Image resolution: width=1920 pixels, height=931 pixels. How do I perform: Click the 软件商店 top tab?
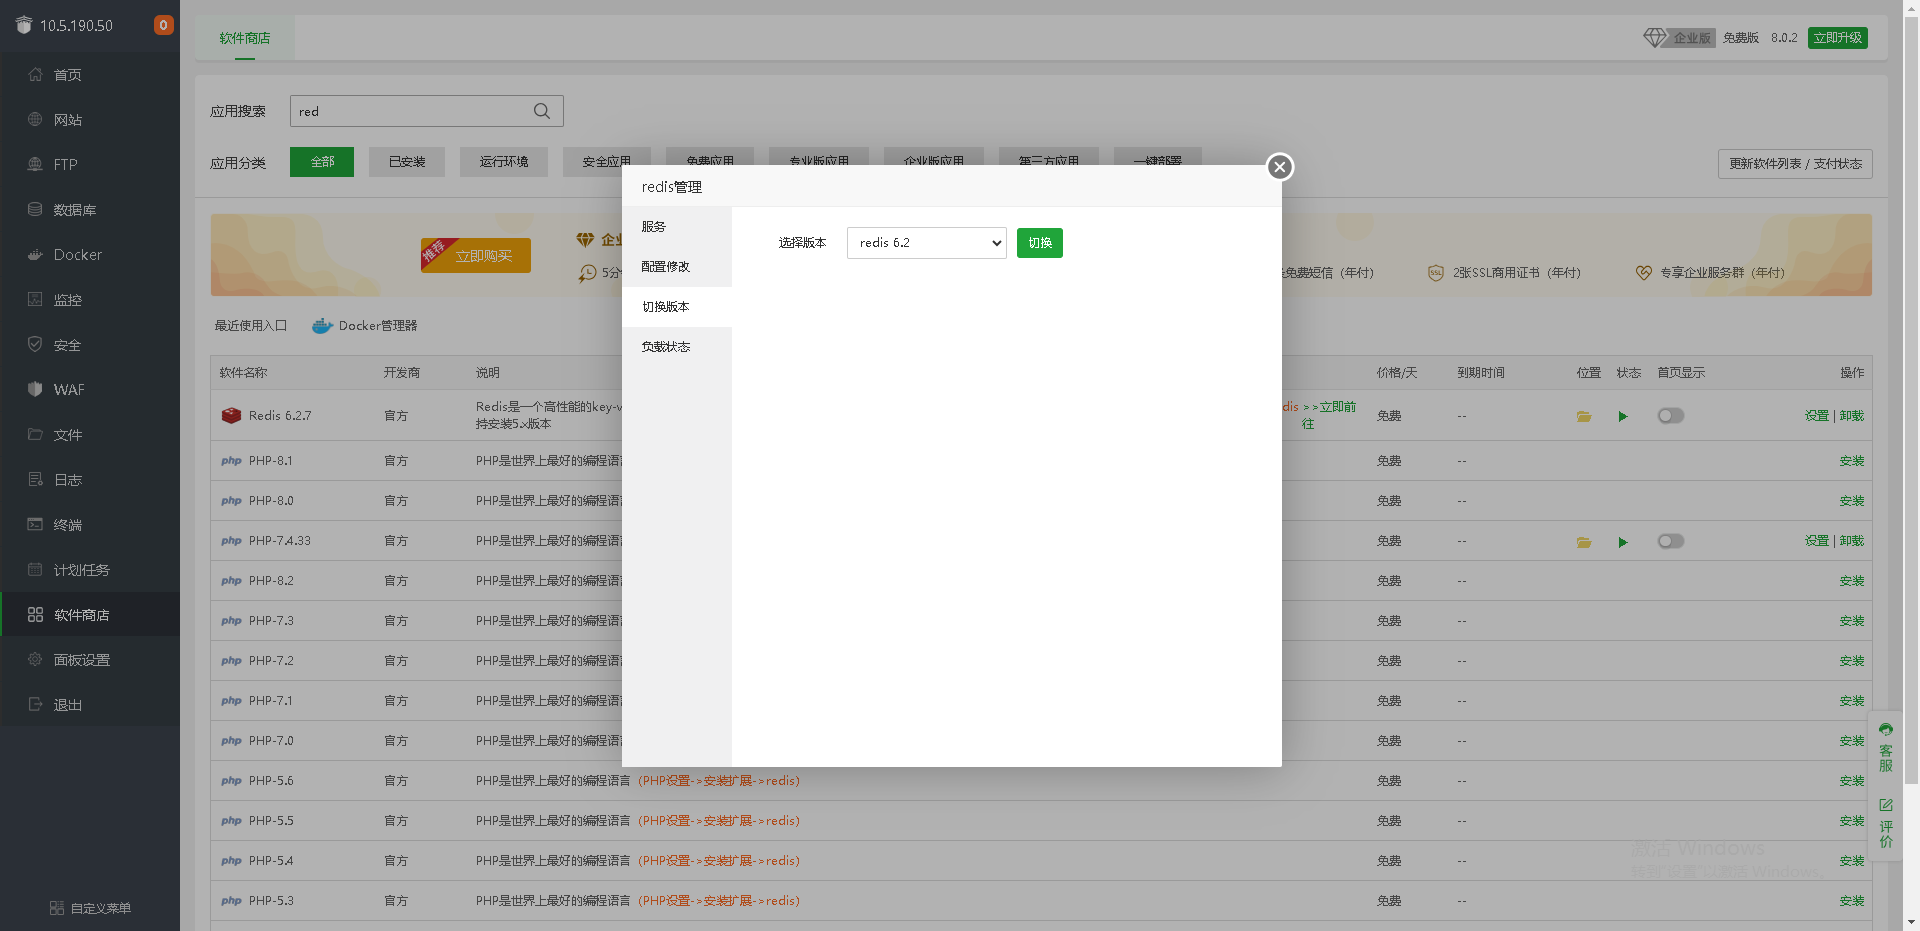click(245, 38)
